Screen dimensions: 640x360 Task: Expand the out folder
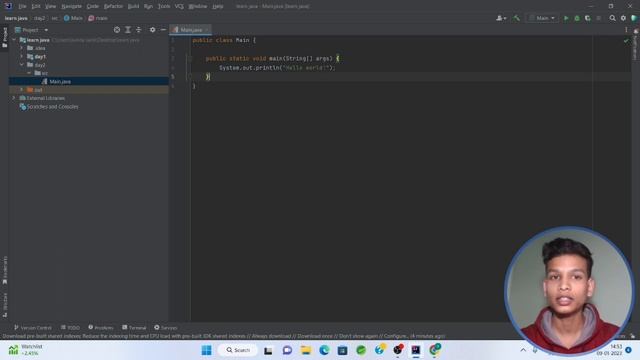click(x=22, y=90)
